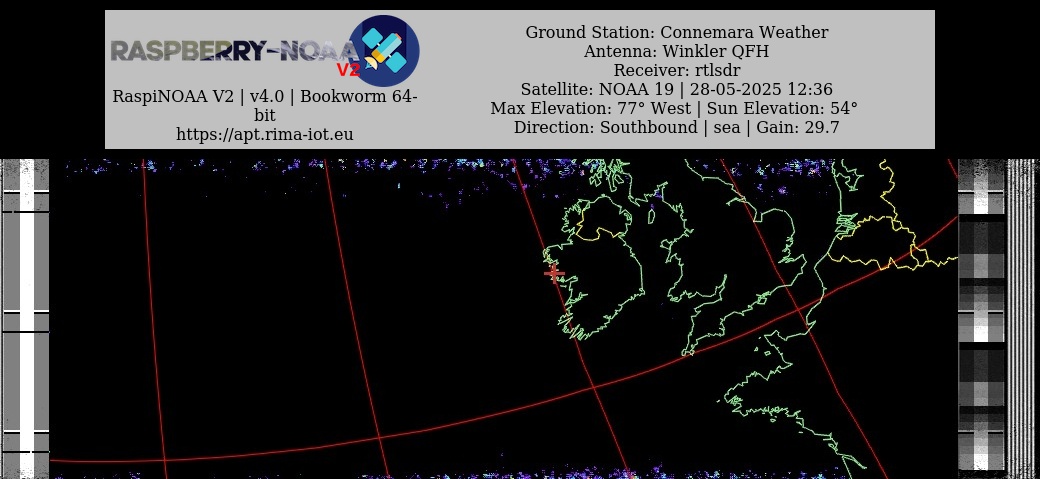
Task: Click 'Satellite: NOAA 19 | 28-05-2025 12:36' line
Action: click(677, 89)
